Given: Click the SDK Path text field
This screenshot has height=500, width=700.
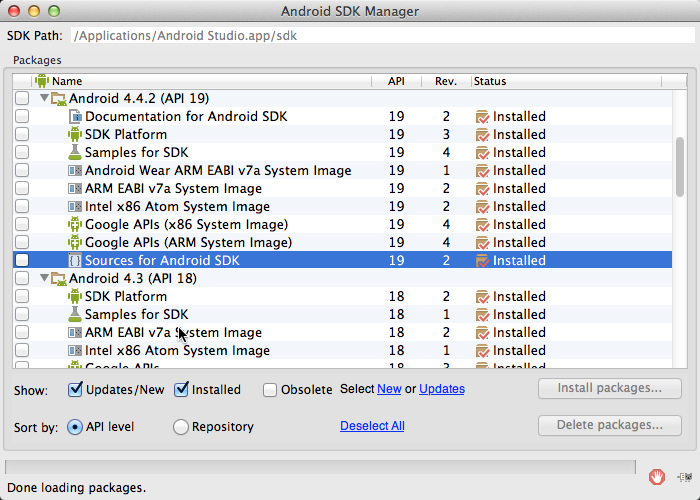Looking at the screenshot, I should (x=380, y=36).
